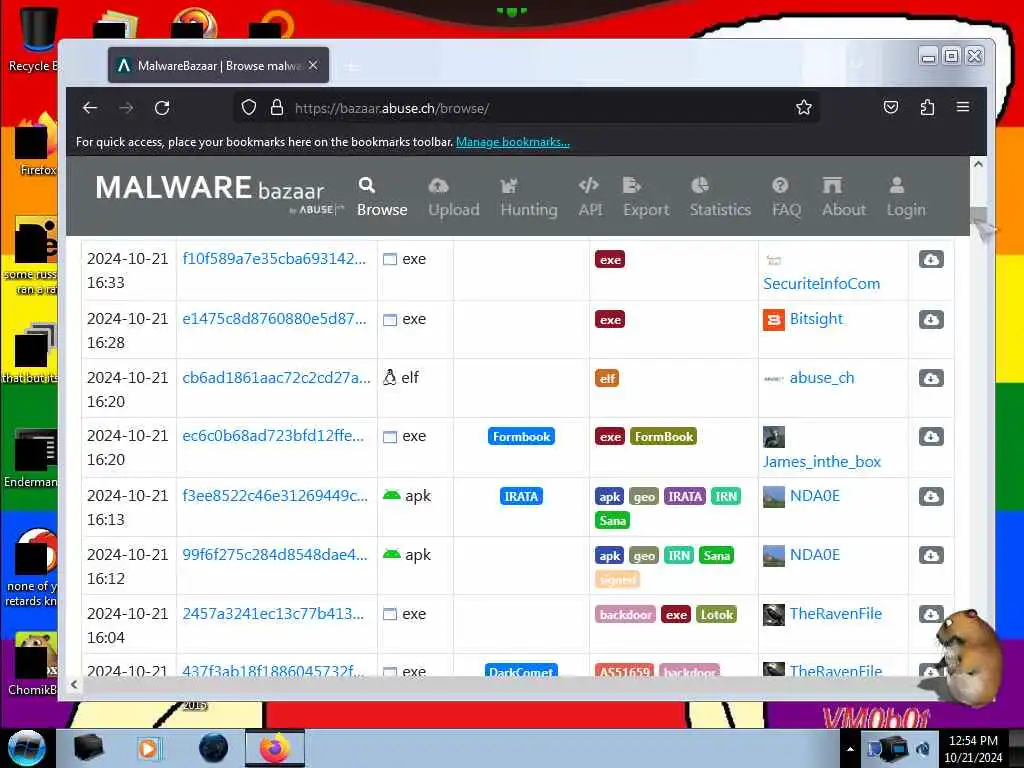
Task: Download the e1475c8d8760880e5d87 sample
Action: coord(931,319)
